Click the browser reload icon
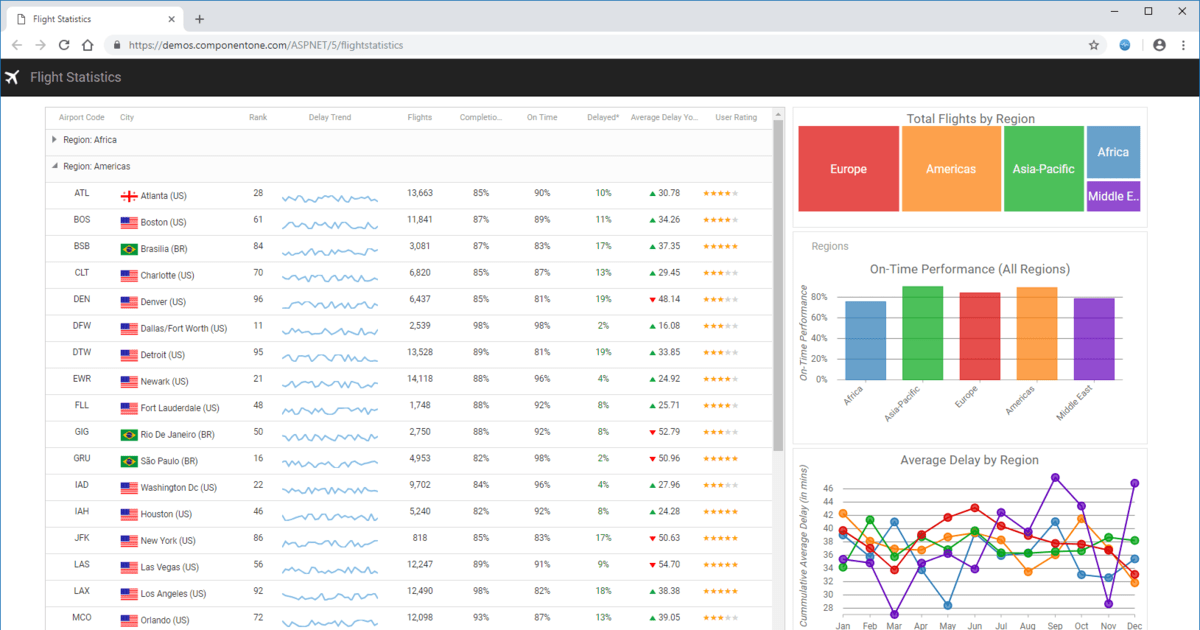 (64, 44)
